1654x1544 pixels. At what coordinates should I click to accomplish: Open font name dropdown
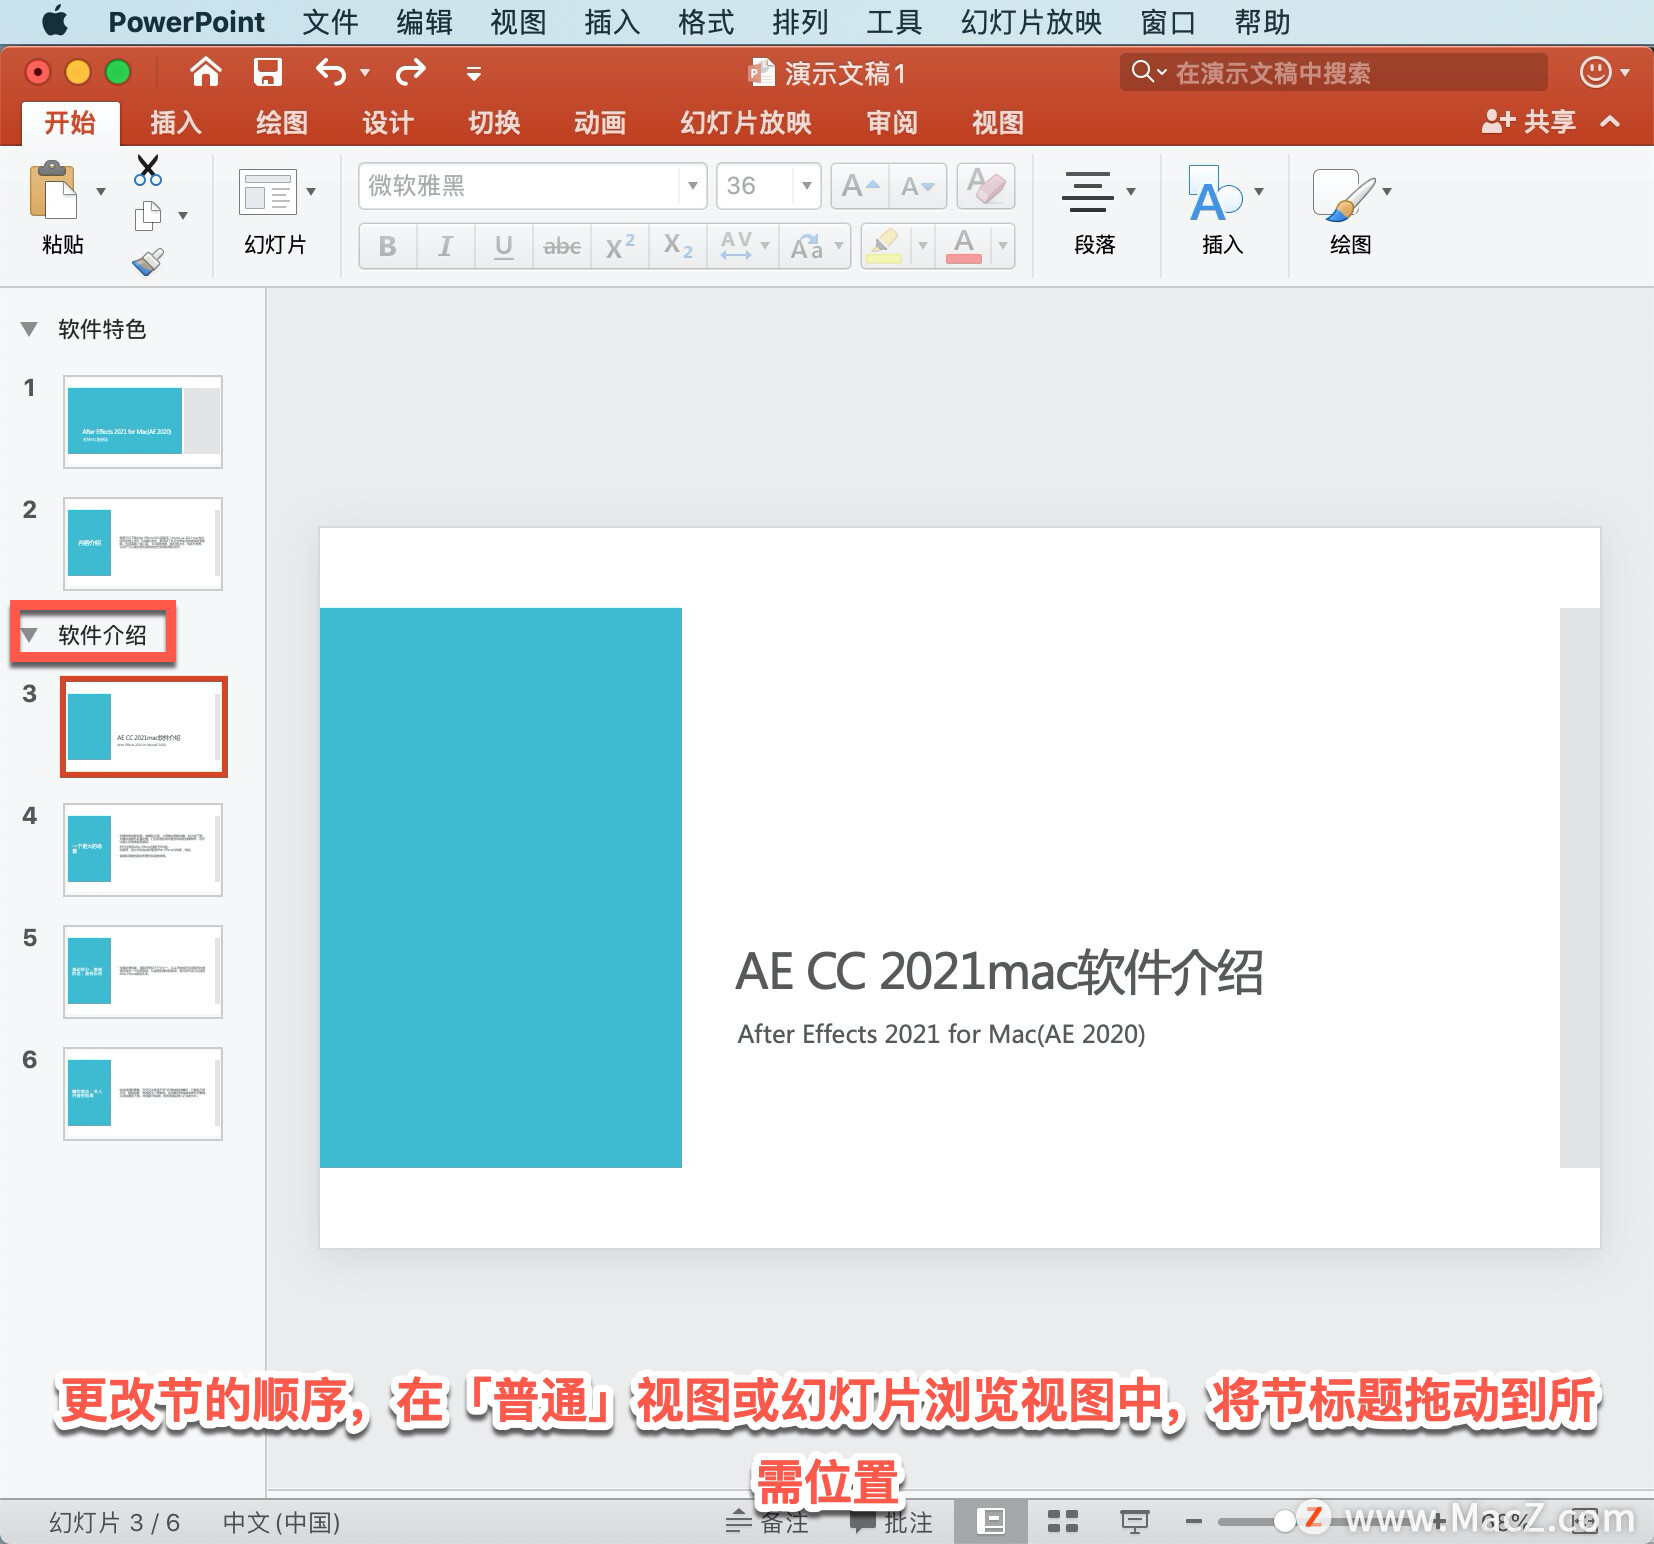(692, 186)
